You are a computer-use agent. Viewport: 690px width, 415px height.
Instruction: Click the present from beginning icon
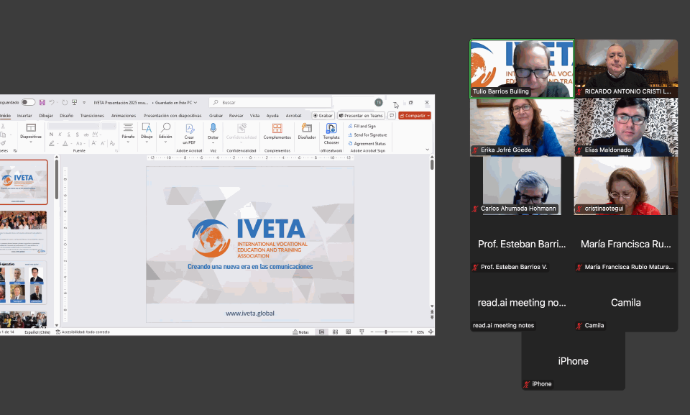(x=74, y=102)
